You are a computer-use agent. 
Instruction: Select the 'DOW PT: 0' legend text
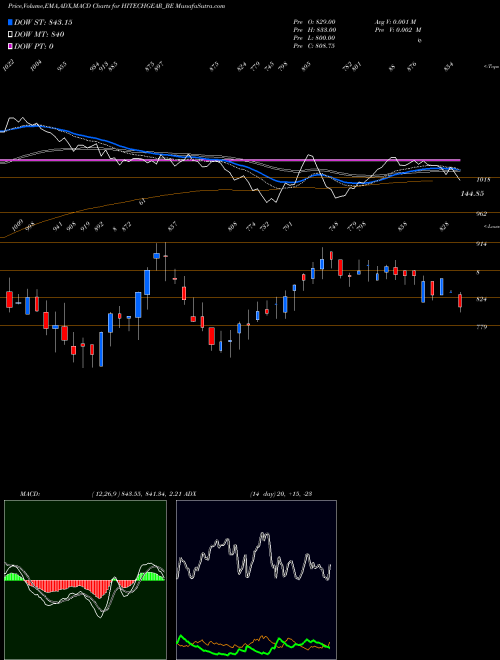pos(33,46)
